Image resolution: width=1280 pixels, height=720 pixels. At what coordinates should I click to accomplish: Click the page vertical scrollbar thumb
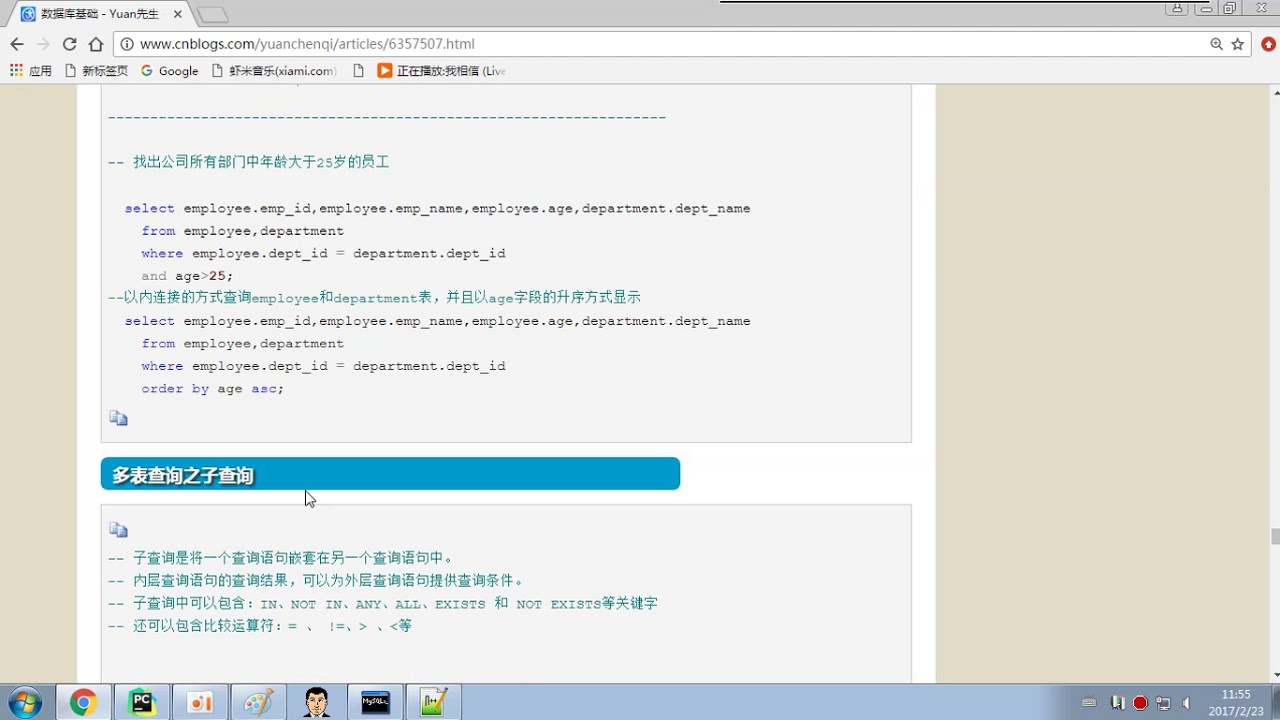pyautogui.click(x=1275, y=536)
